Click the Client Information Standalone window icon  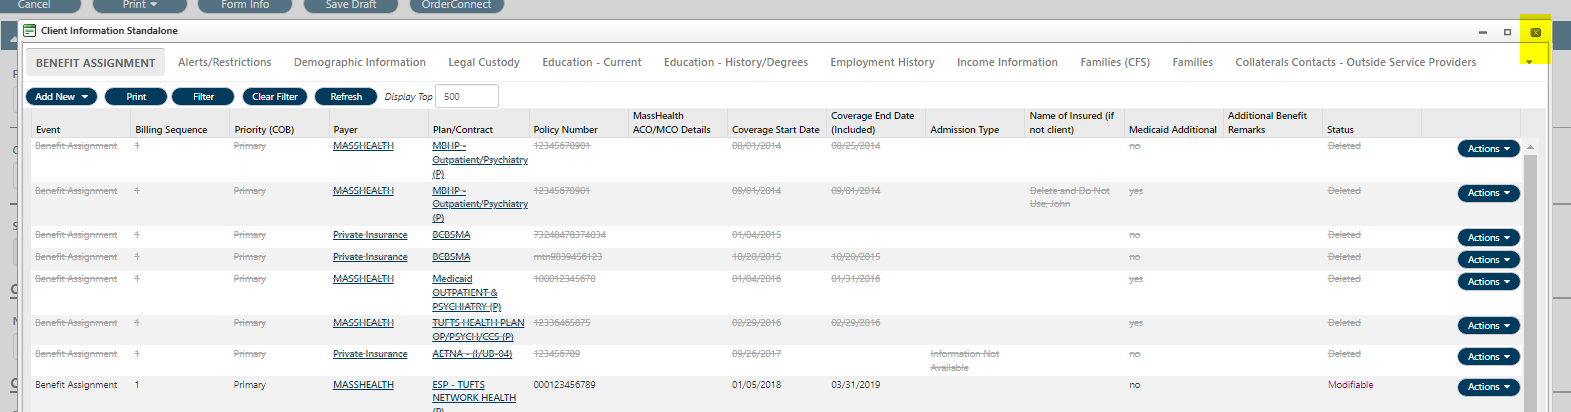pyautogui.click(x=30, y=31)
